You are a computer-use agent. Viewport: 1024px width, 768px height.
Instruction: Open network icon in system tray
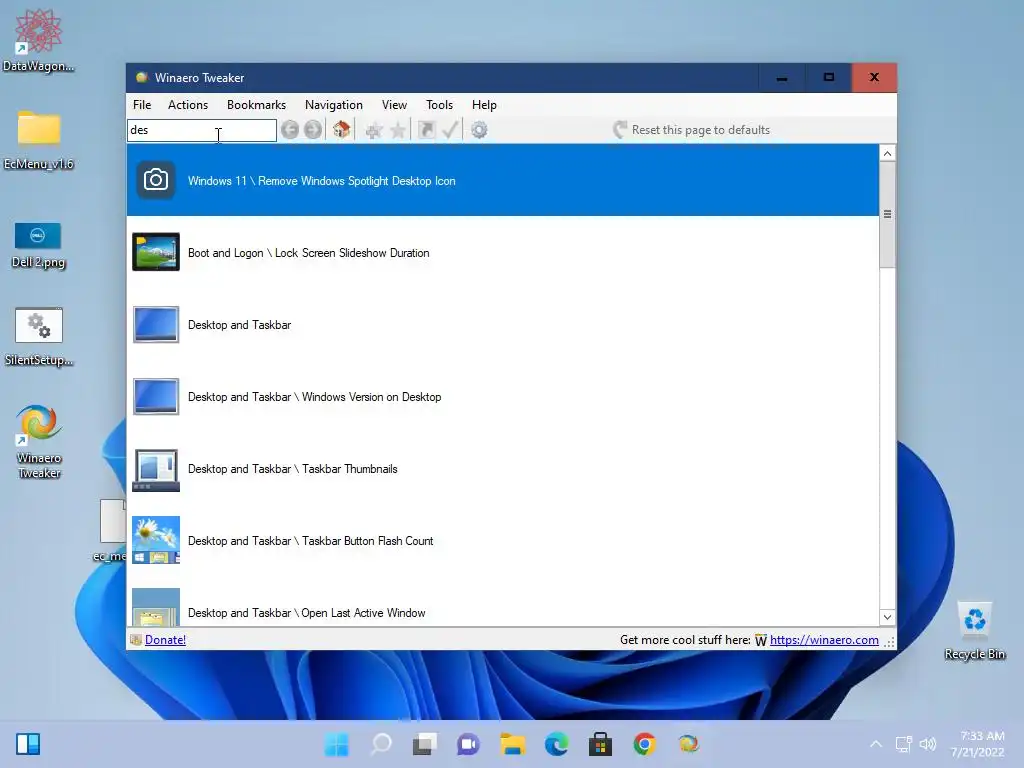[x=903, y=744]
